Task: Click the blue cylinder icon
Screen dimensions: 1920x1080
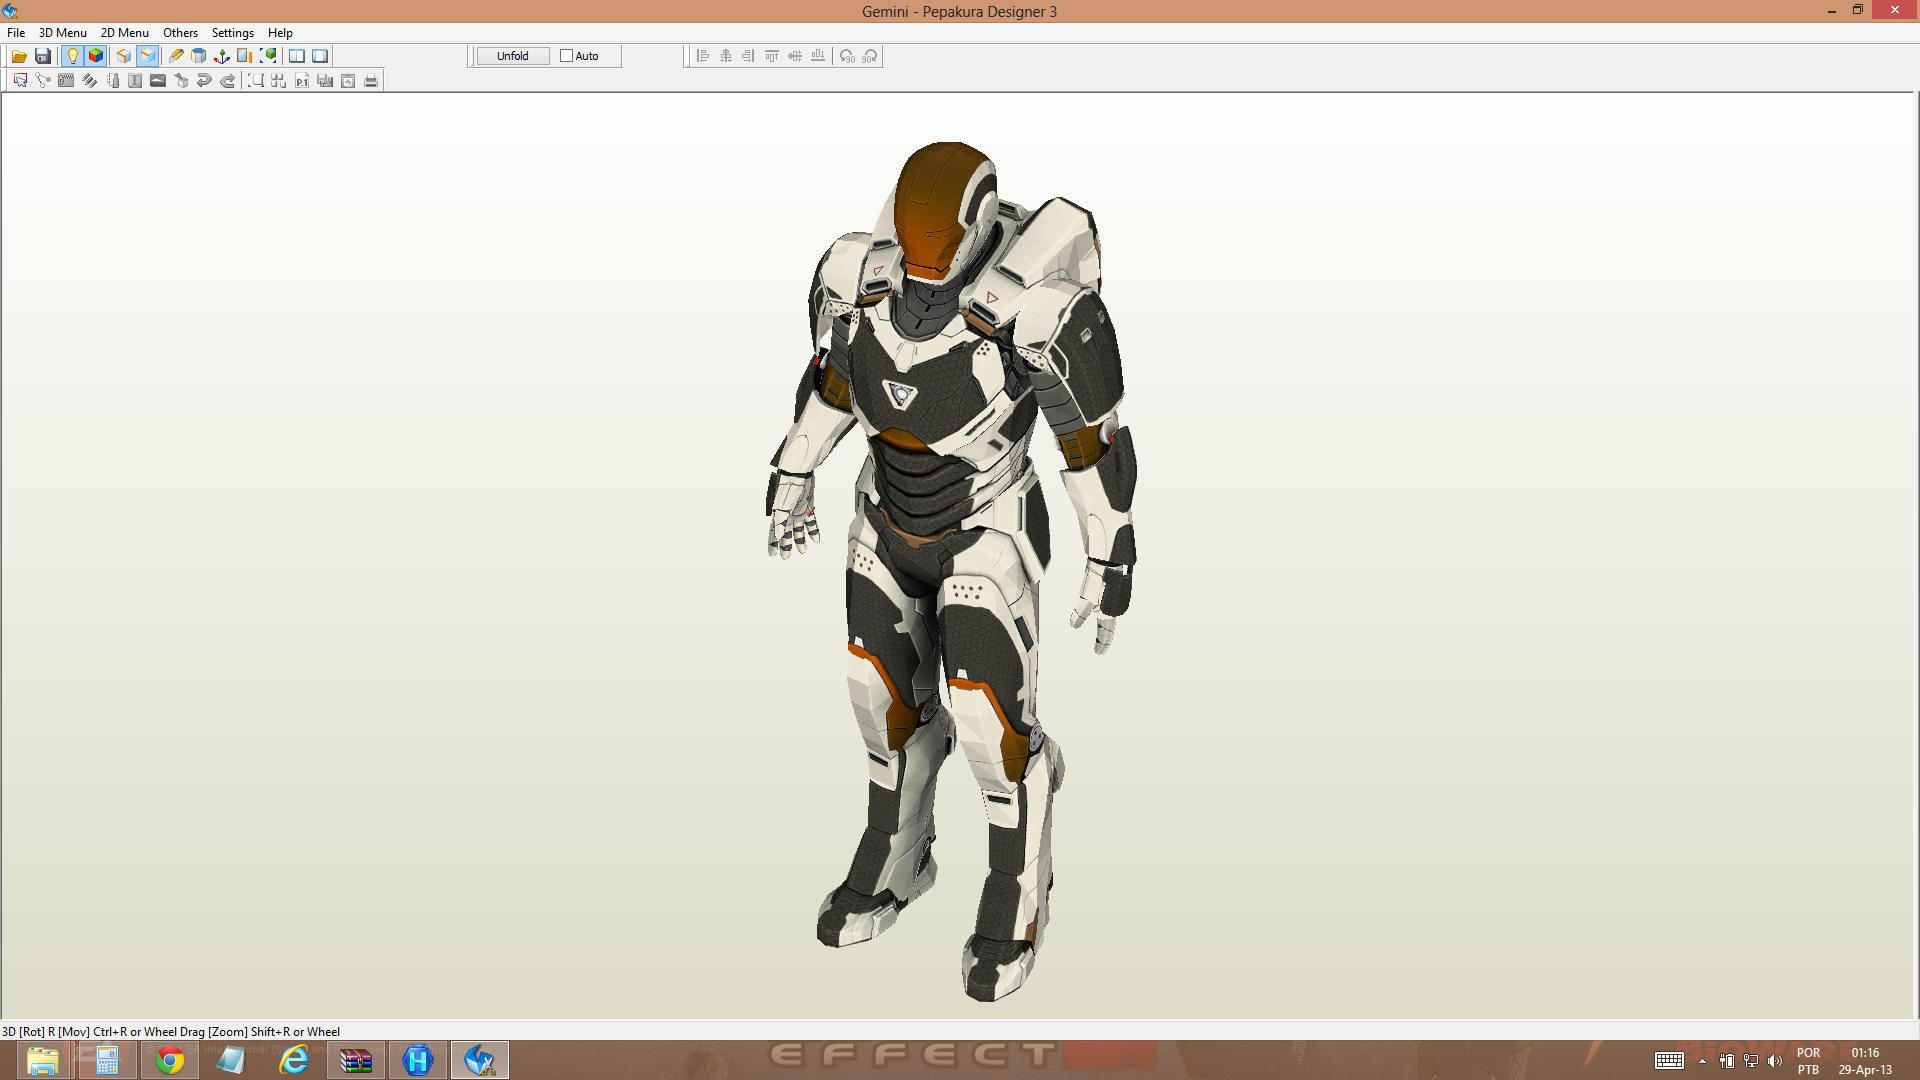Action: [199, 56]
